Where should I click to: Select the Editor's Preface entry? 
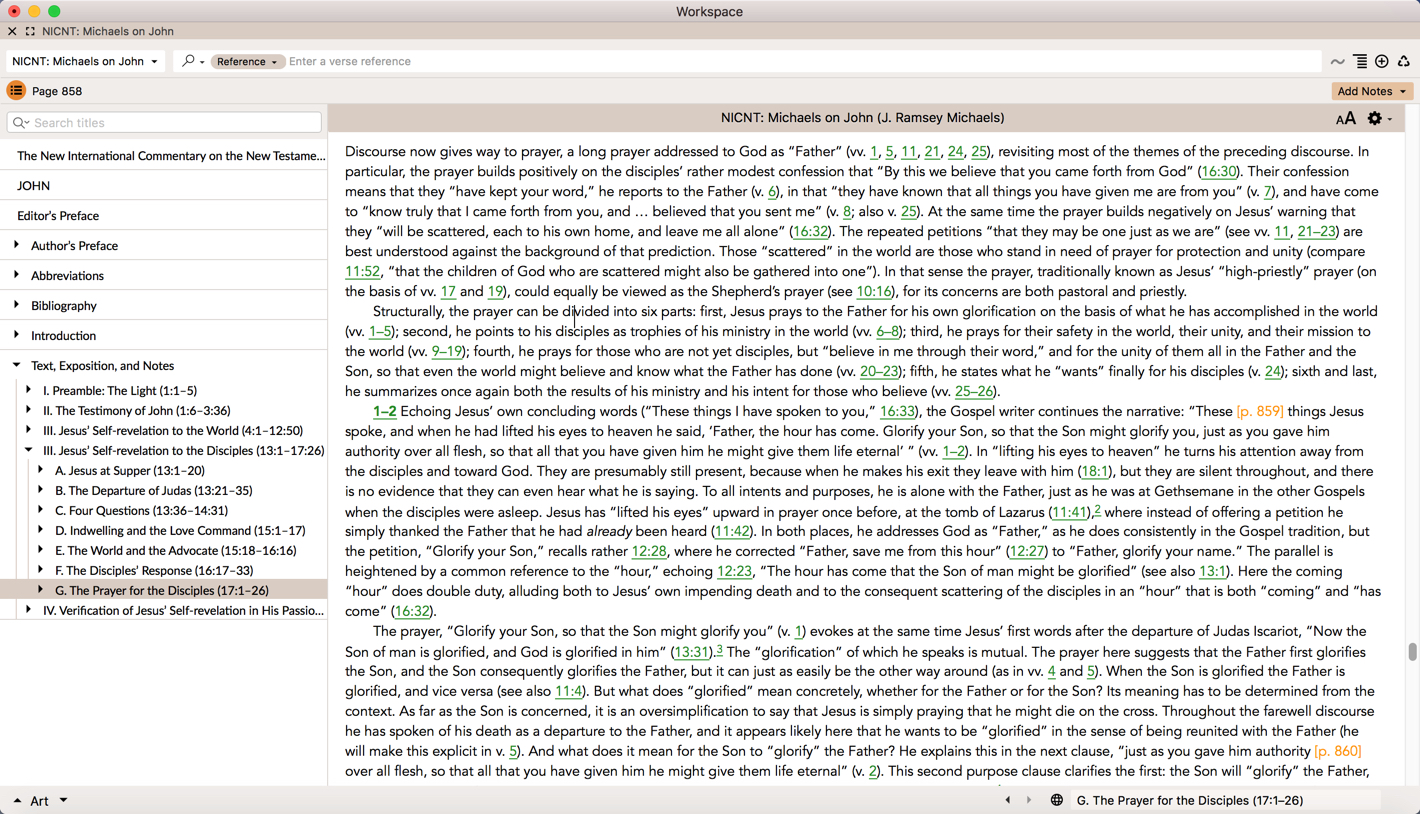click(58, 215)
